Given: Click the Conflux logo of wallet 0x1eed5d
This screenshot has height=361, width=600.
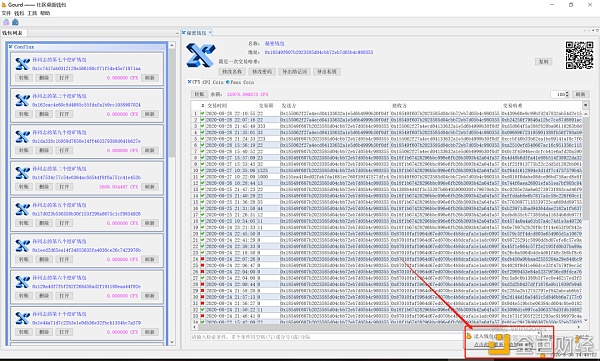Looking at the screenshot, I should click(22, 246).
